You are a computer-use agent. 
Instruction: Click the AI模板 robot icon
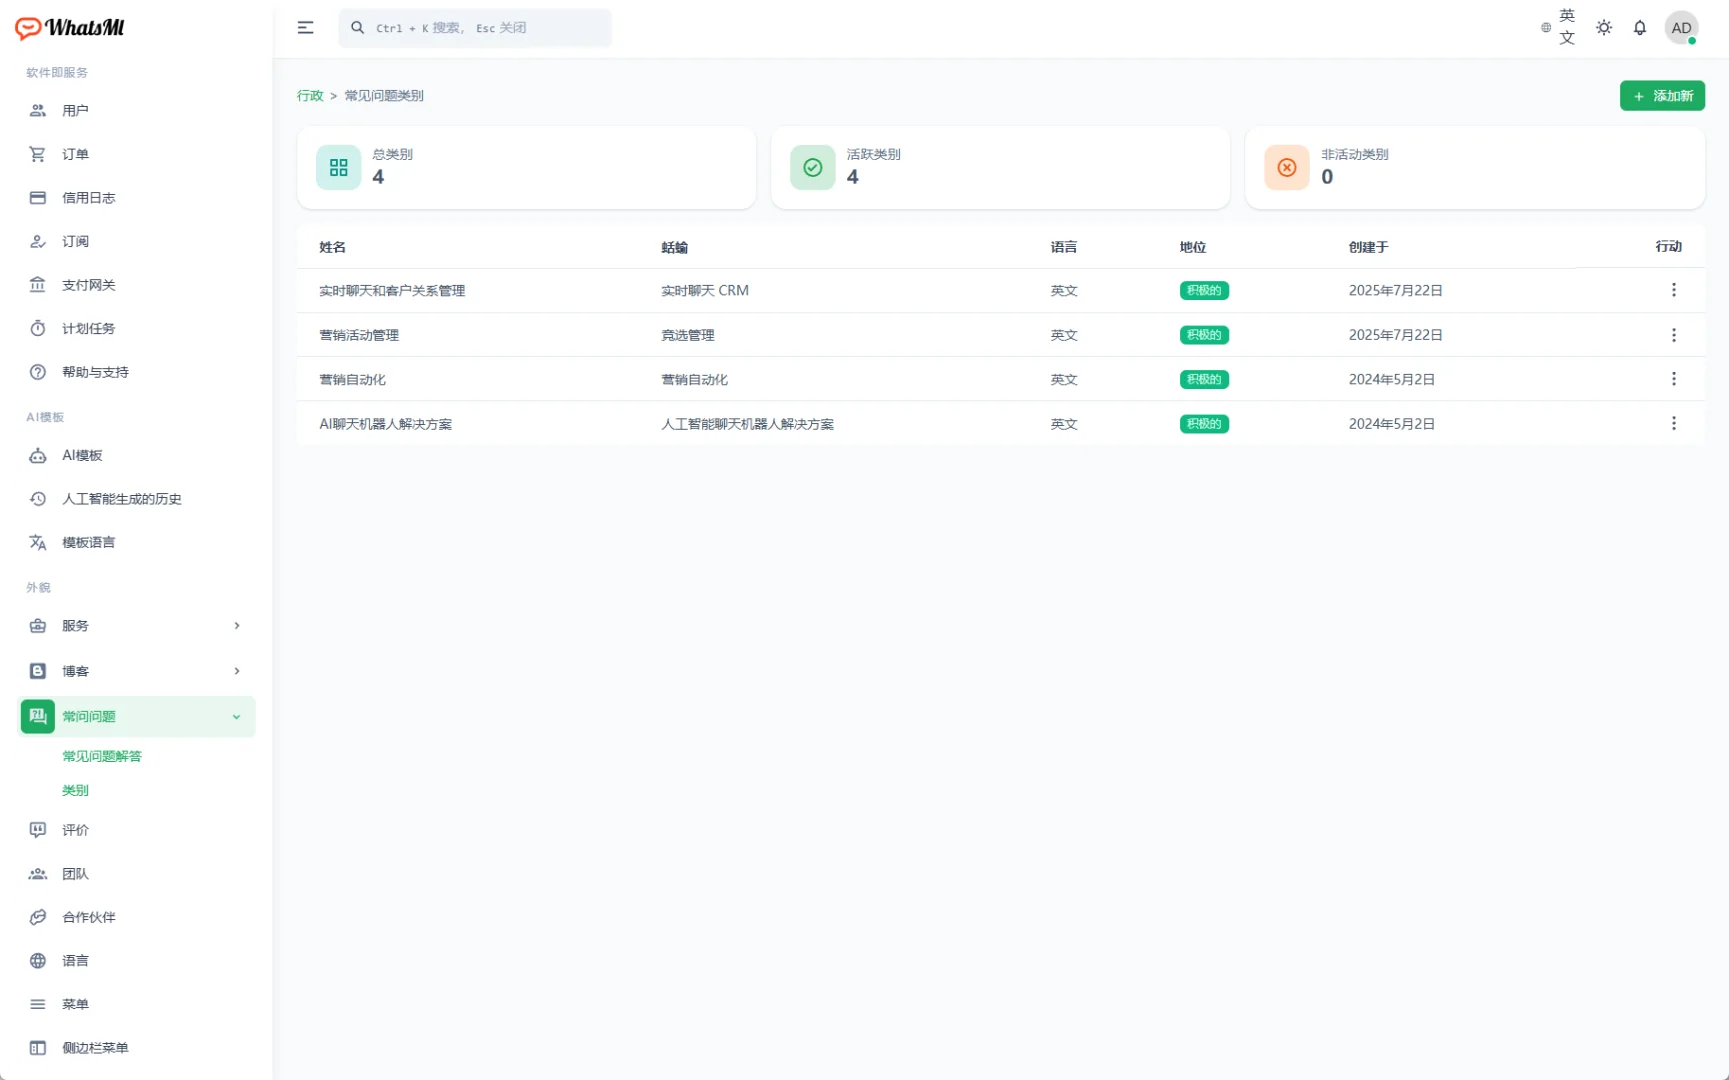tap(38, 455)
